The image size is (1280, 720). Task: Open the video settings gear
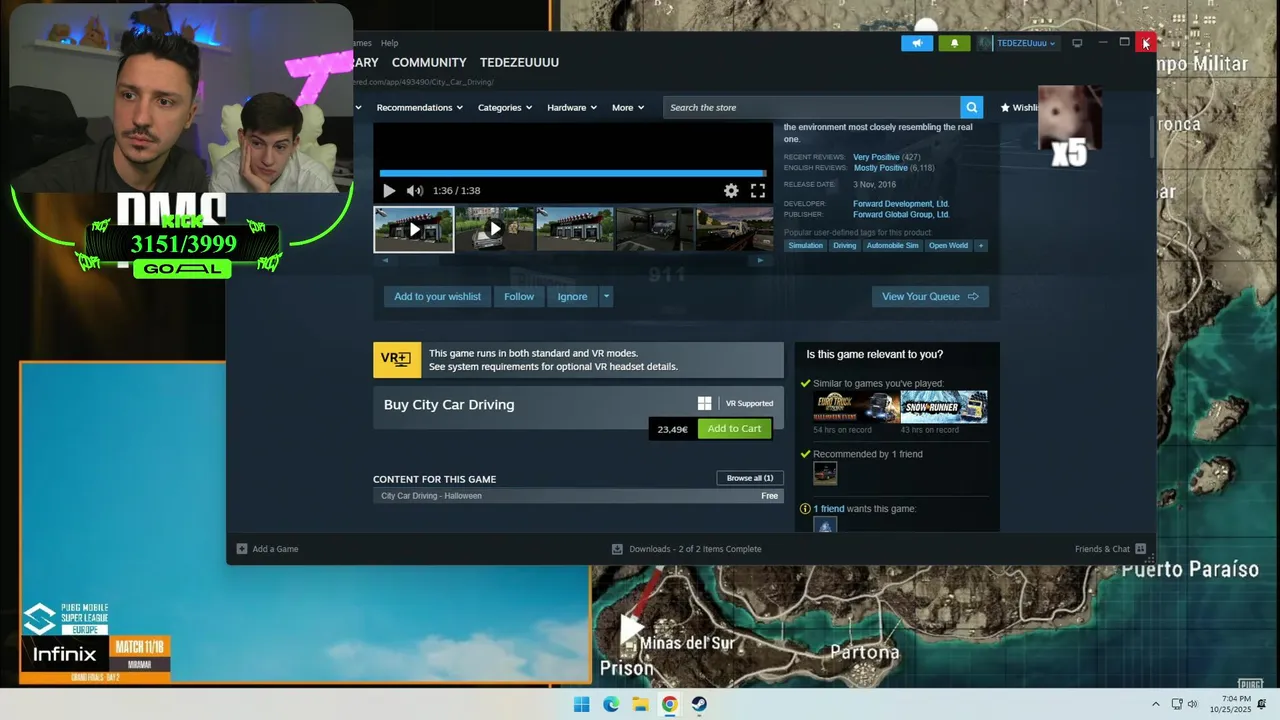tap(731, 191)
